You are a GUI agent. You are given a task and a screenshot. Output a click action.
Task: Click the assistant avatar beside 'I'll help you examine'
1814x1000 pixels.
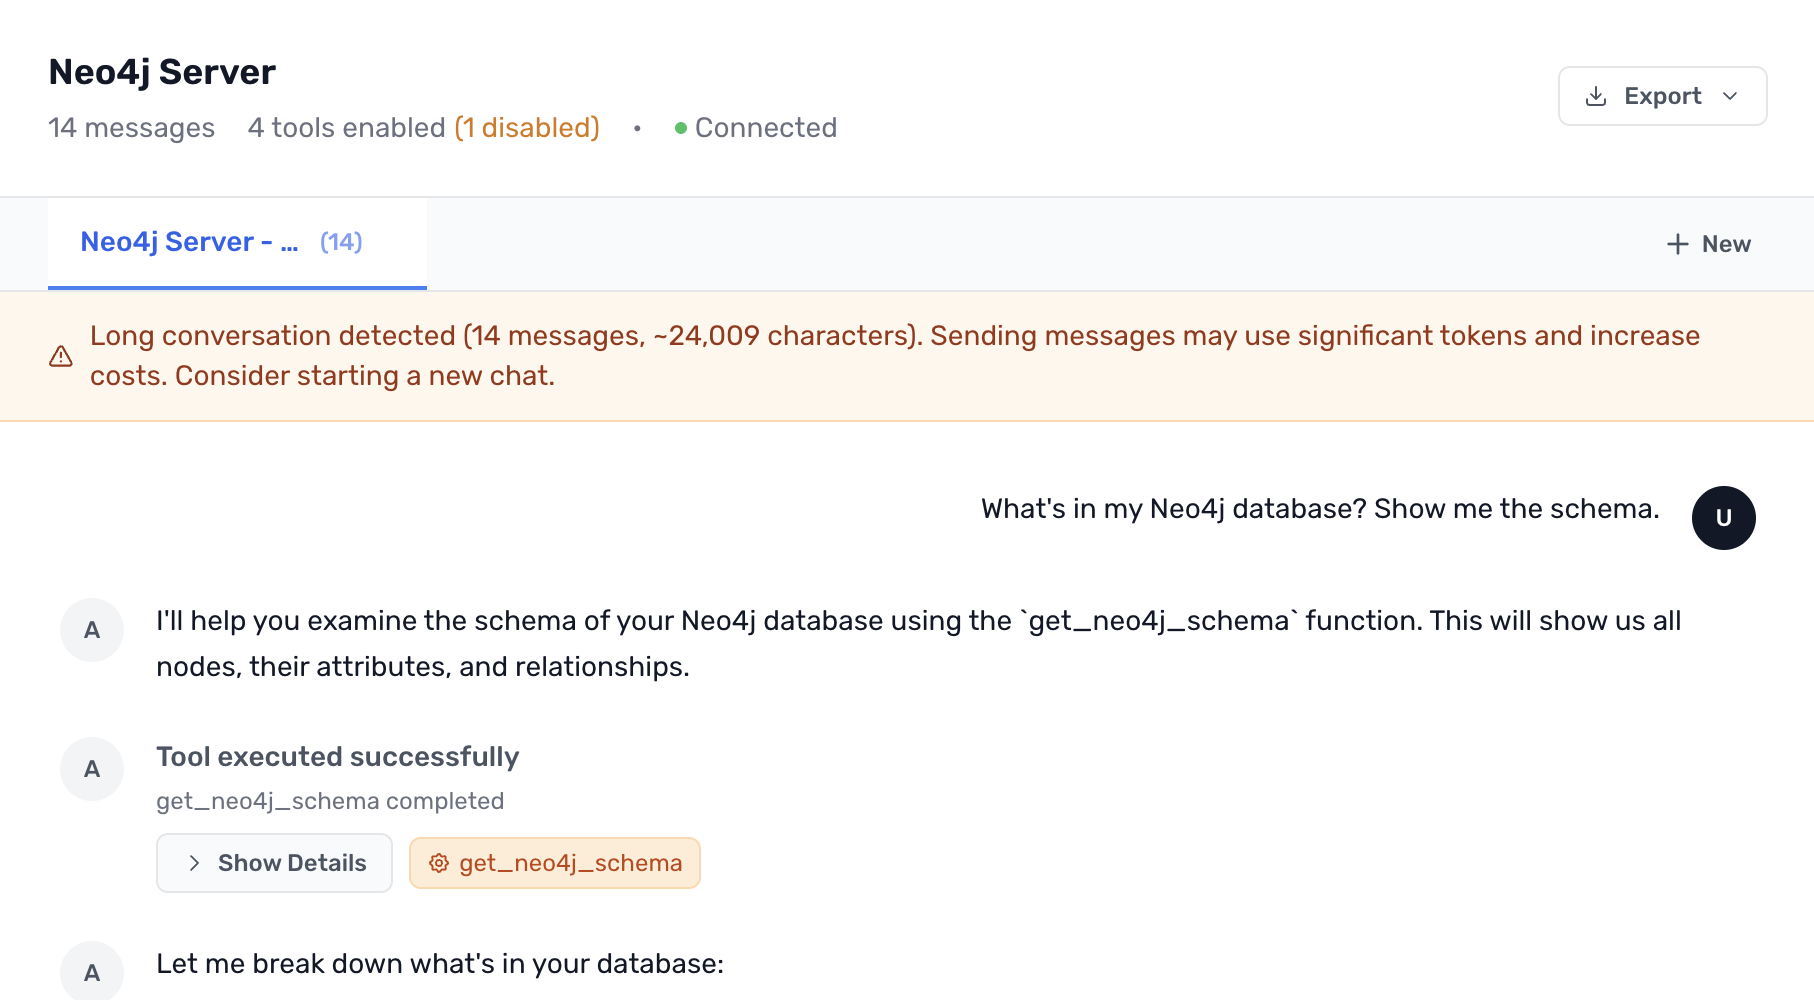click(x=92, y=630)
